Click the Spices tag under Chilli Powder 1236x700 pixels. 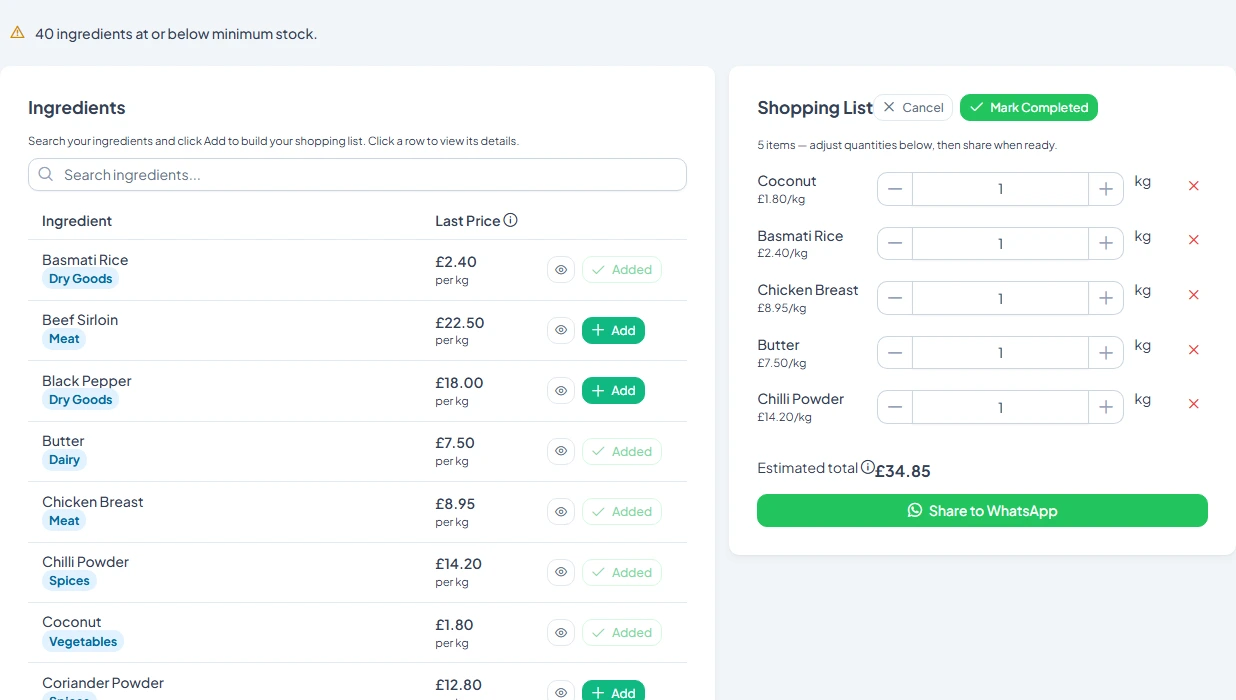point(69,581)
